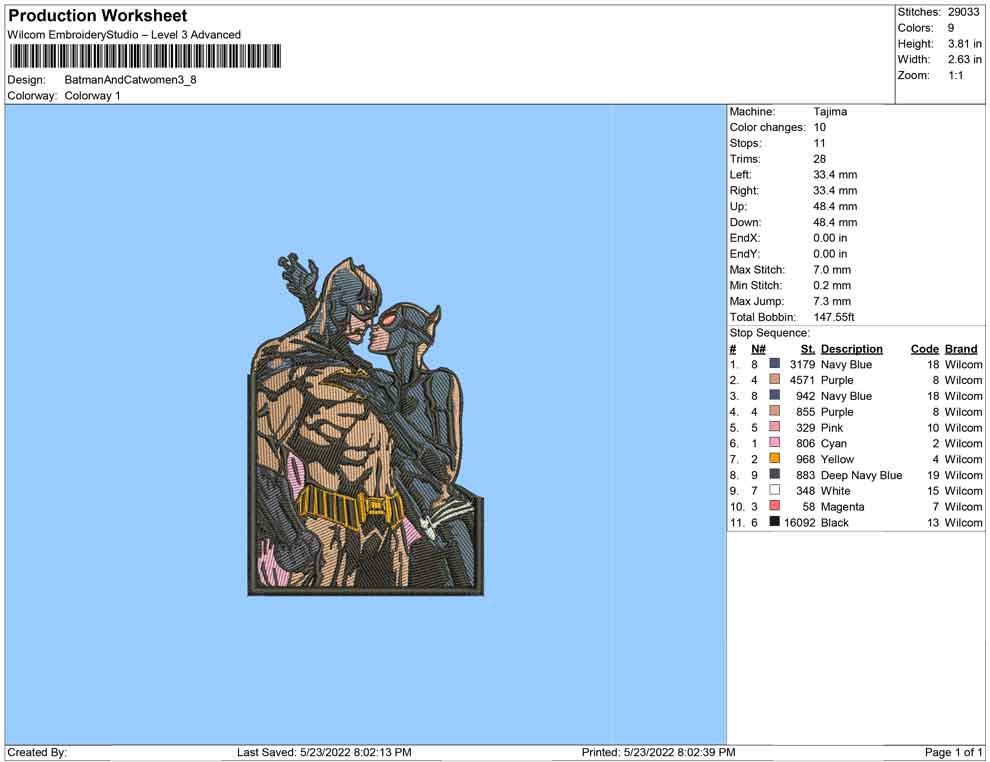Viewport: 990px width, 762px height.
Task: Click the 'Production Worksheet' heading
Action: pos(98,15)
